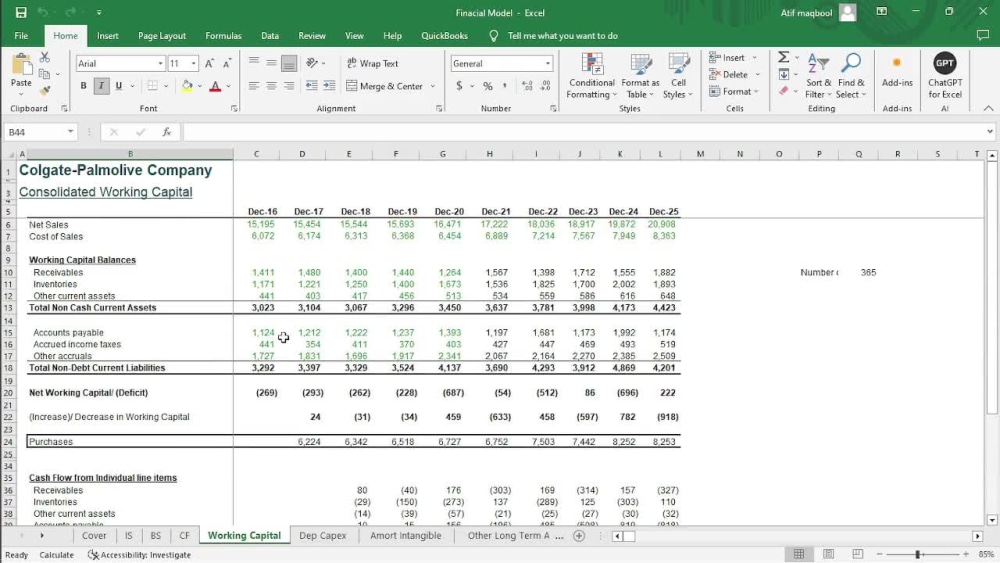Increase font size with the large A icon
This screenshot has height=563, width=1000.
point(209,63)
